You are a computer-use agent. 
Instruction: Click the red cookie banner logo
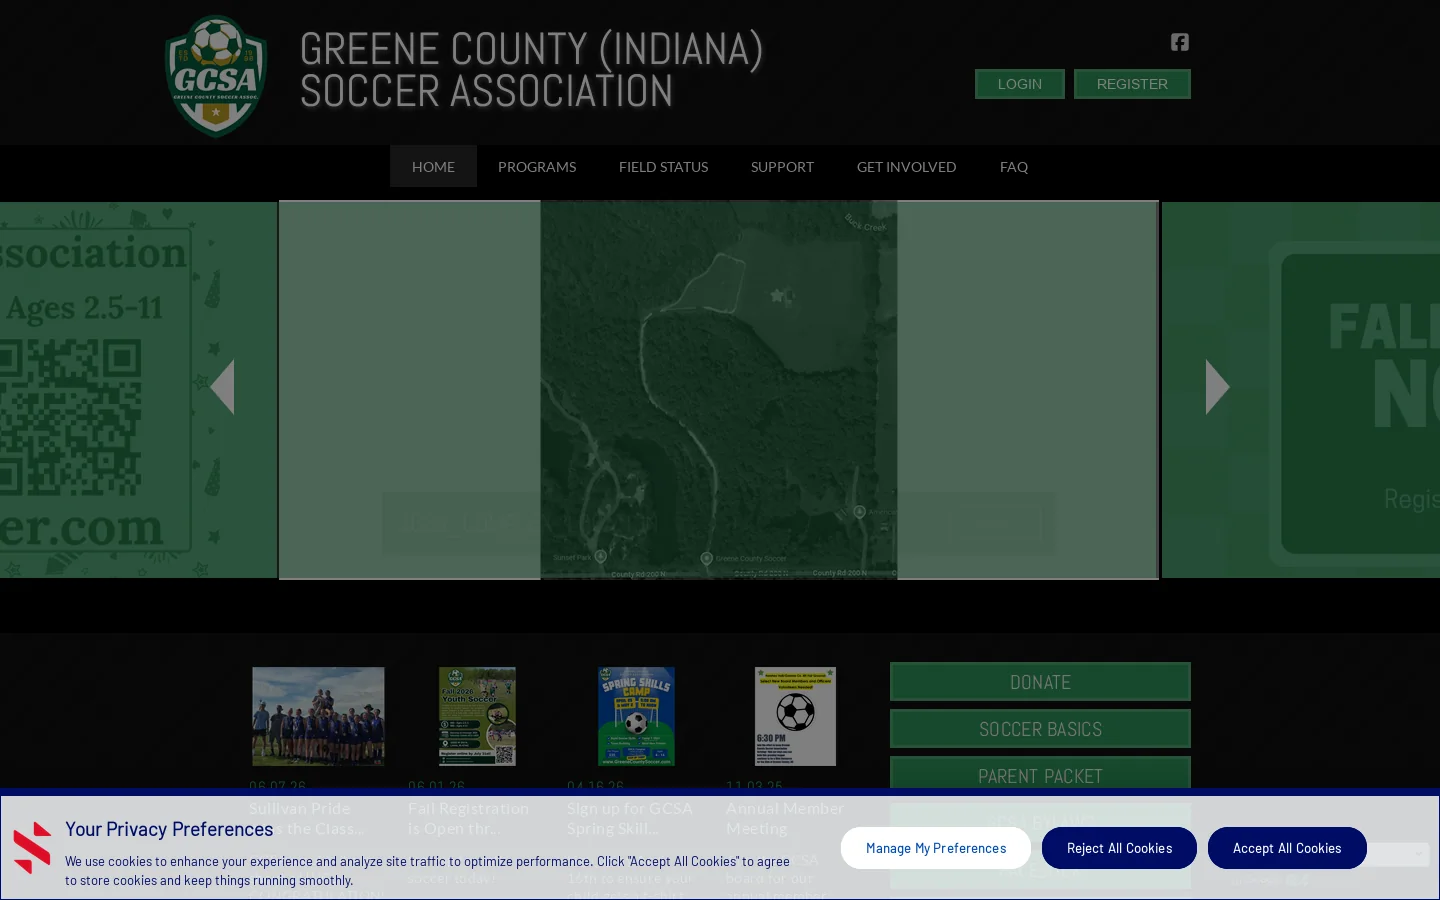pyautogui.click(x=32, y=848)
